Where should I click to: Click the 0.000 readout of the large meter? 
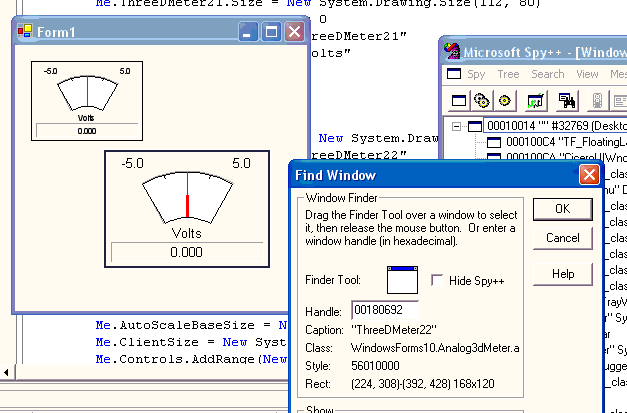point(186,252)
